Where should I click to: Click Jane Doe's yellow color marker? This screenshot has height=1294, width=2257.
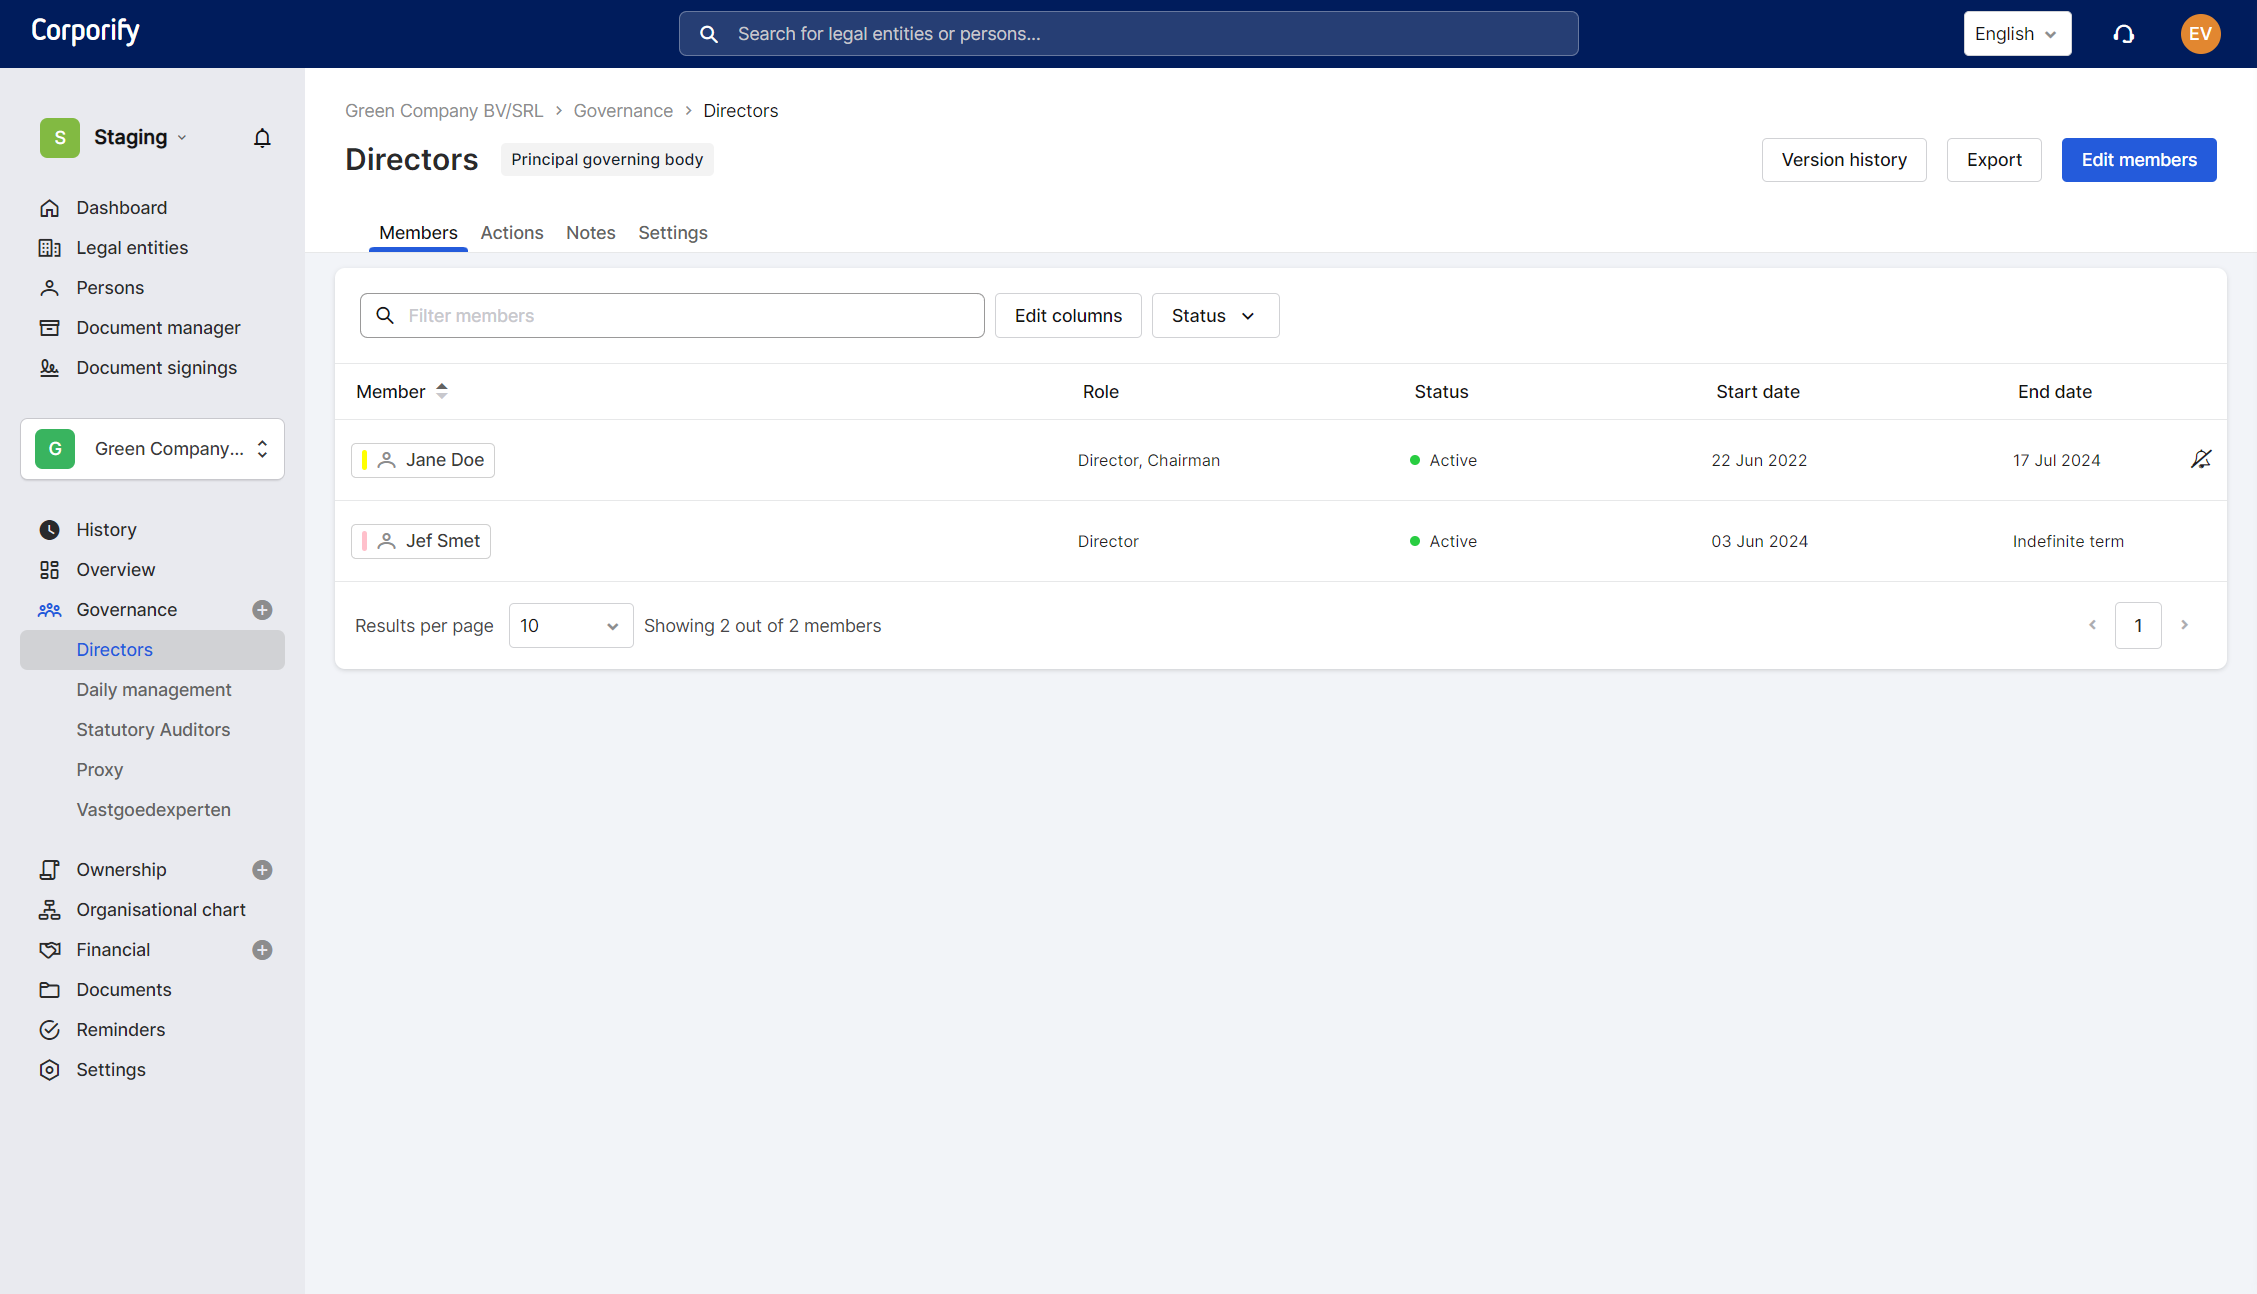coord(364,460)
